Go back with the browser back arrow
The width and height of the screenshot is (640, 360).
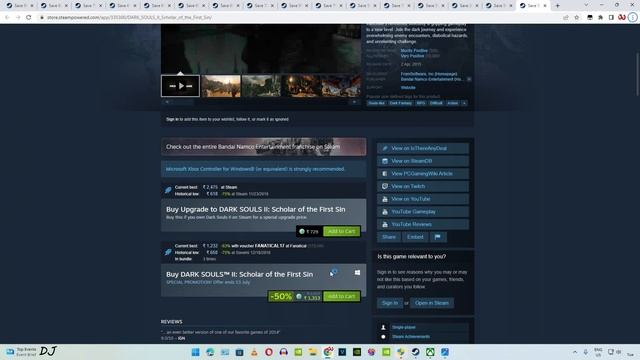[7, 18]
